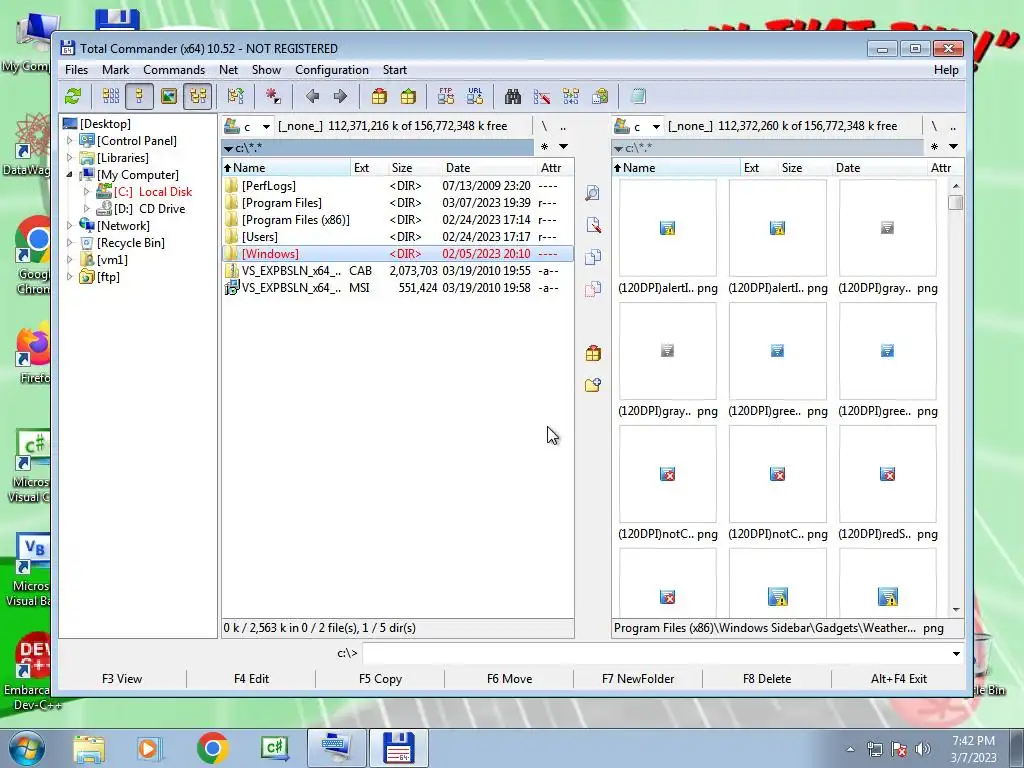This screenshot has height=768, width=1024.
Task: Expand the [Control Panel] tree node
Action: 70,140
